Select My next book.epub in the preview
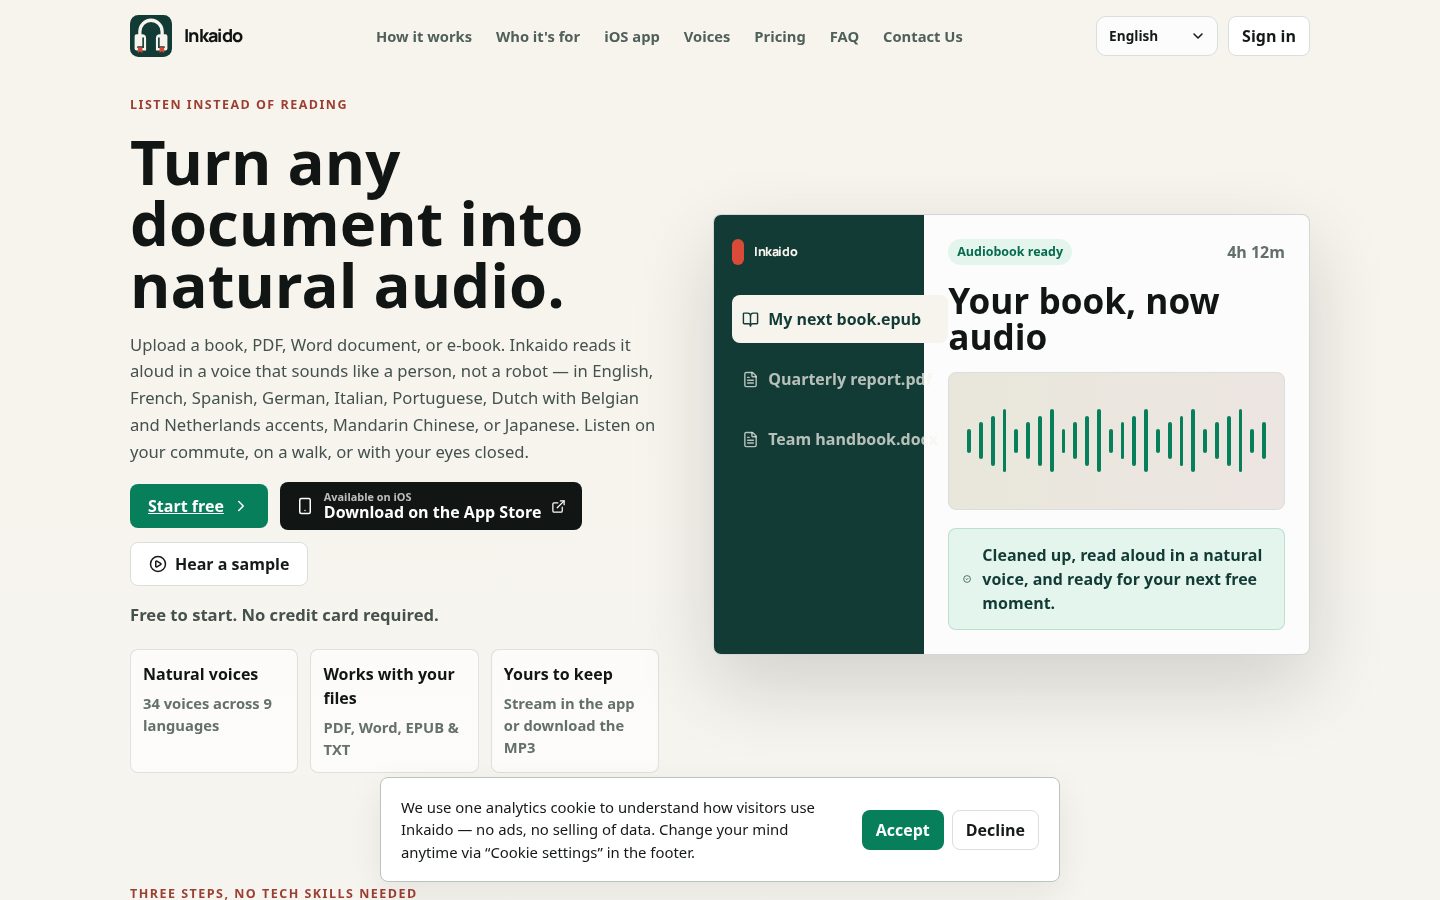 (839, 319)
